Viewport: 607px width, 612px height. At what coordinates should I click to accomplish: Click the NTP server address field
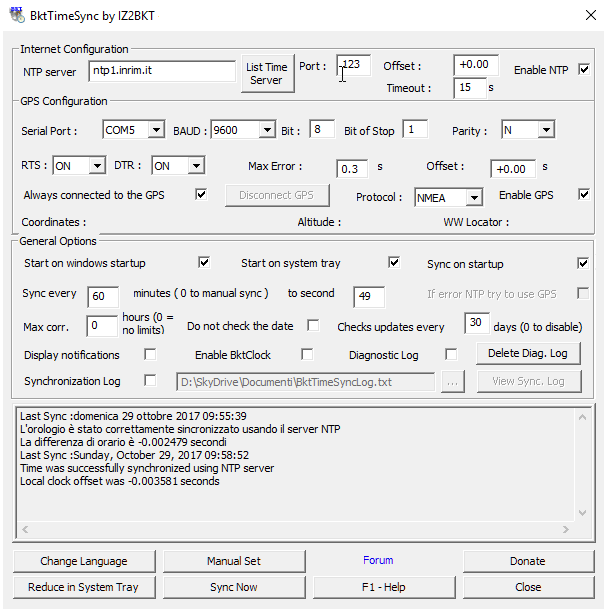click(162, 71)
